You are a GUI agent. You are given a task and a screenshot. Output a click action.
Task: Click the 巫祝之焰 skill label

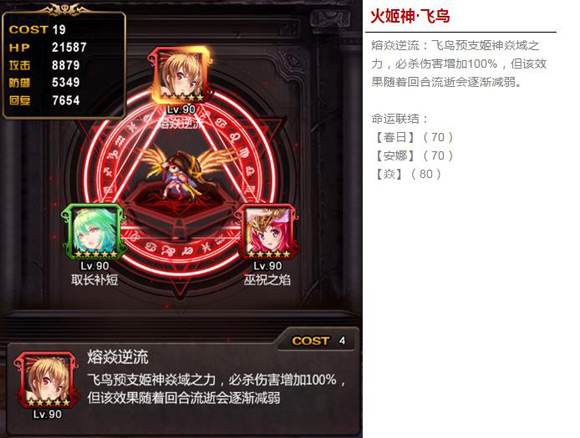(267, 280)
